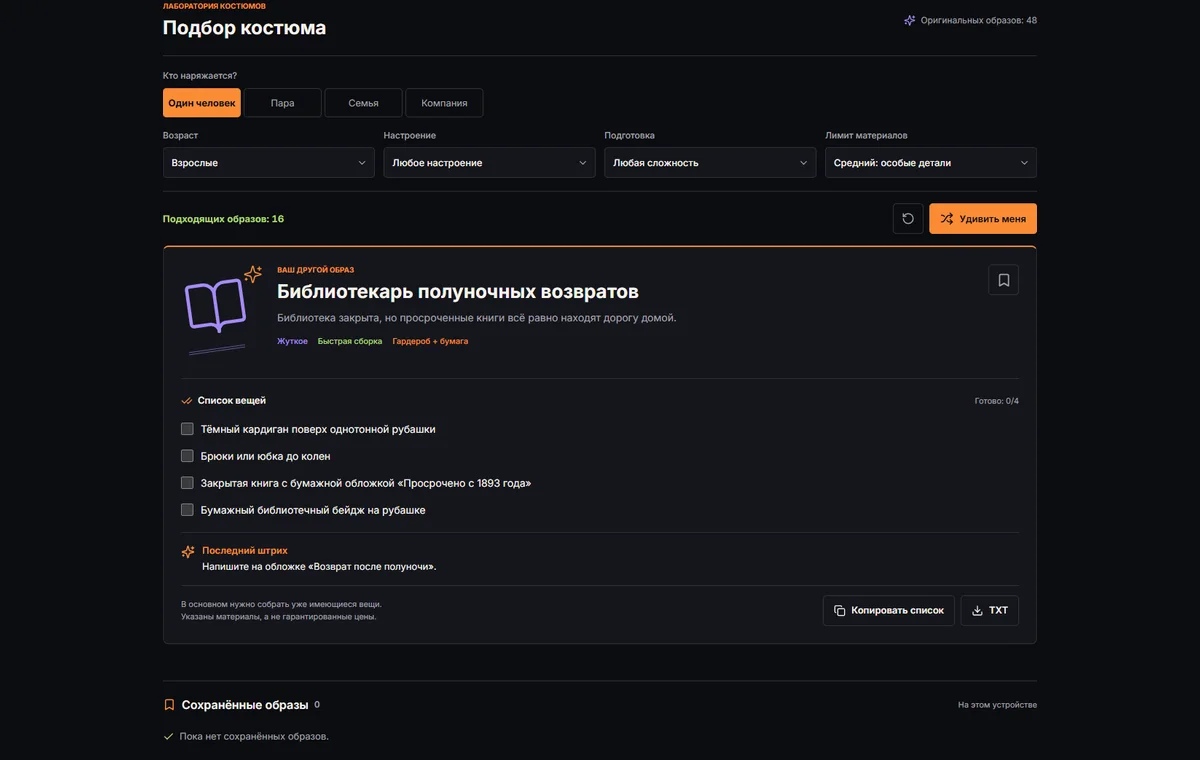The width and height of the screenshot is (1200, 760).
Task: Click the Подбор костюма page heading
Action: 244,28
